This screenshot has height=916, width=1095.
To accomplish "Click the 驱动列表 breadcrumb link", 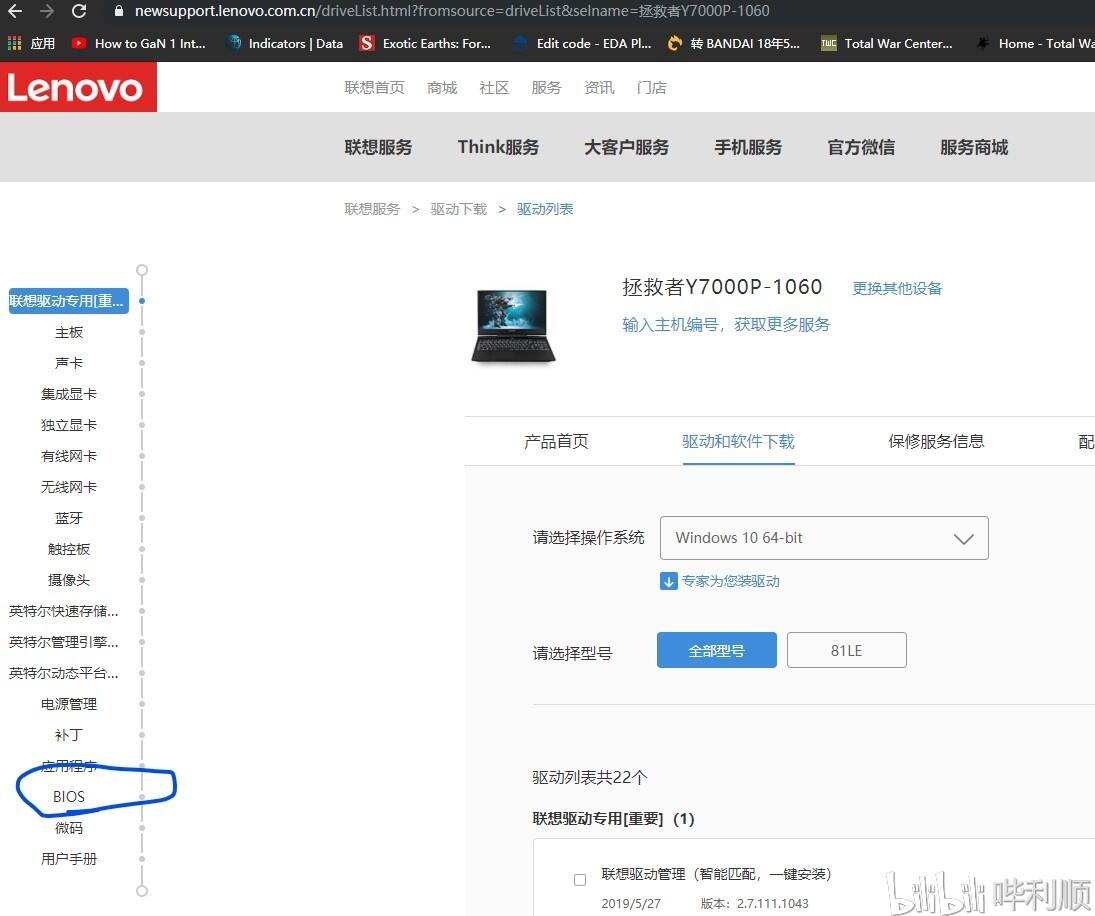I will 545,209.
